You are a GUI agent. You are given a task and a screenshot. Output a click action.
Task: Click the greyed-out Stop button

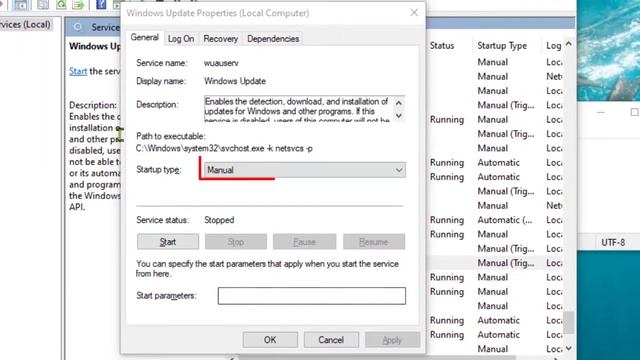coord(236,242)
